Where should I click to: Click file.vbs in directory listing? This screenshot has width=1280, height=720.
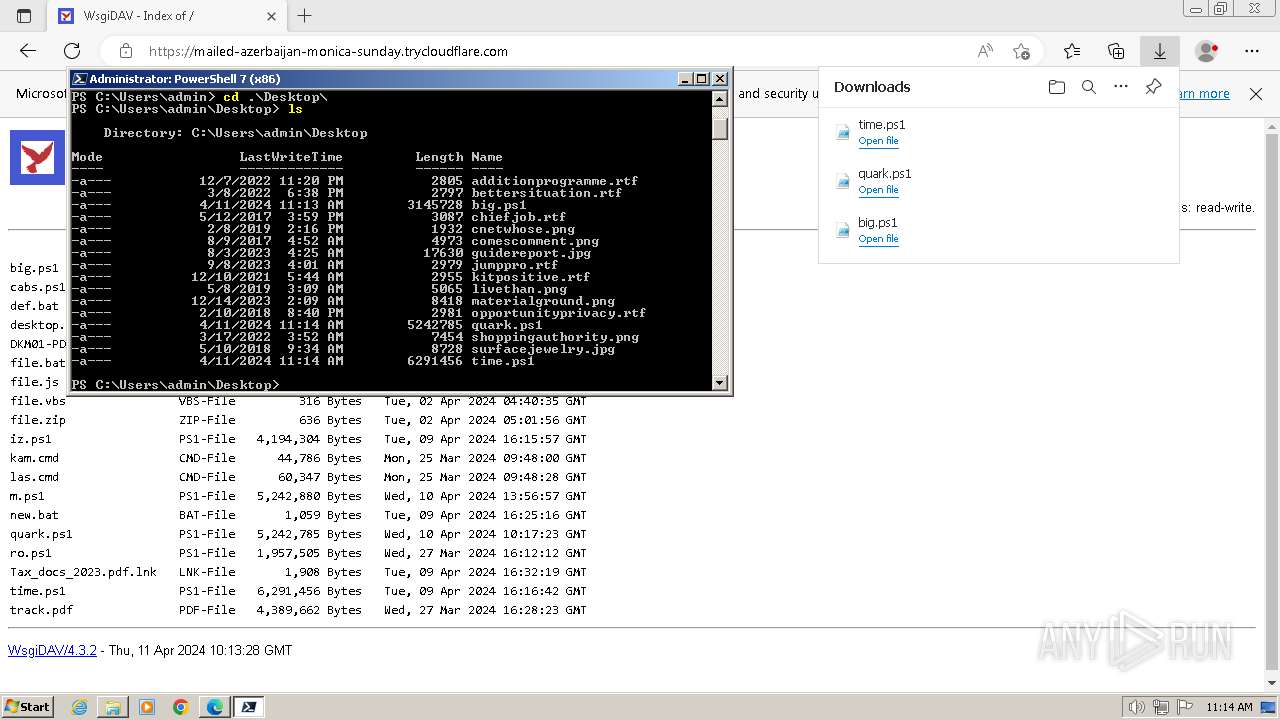pyautogui.click(x=38, y=401)
